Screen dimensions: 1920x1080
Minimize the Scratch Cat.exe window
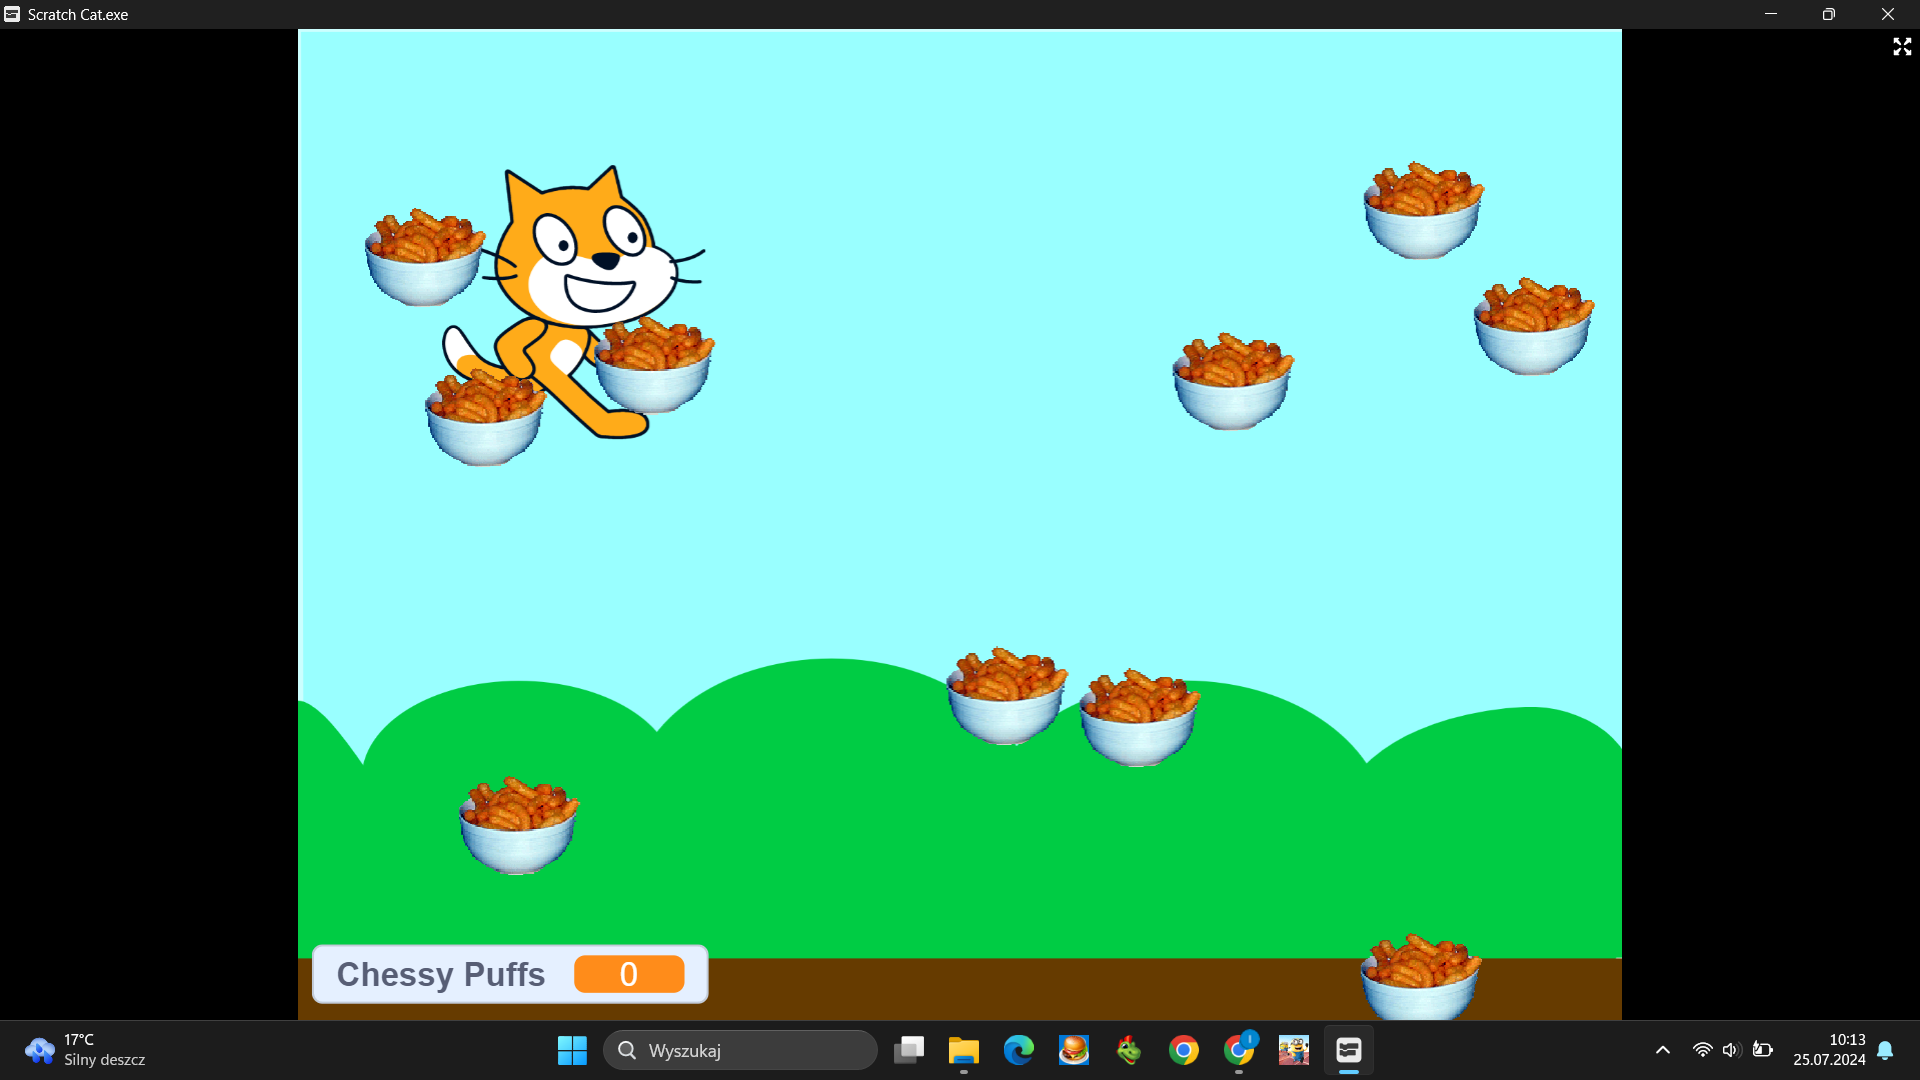[x=1771, y=14]
